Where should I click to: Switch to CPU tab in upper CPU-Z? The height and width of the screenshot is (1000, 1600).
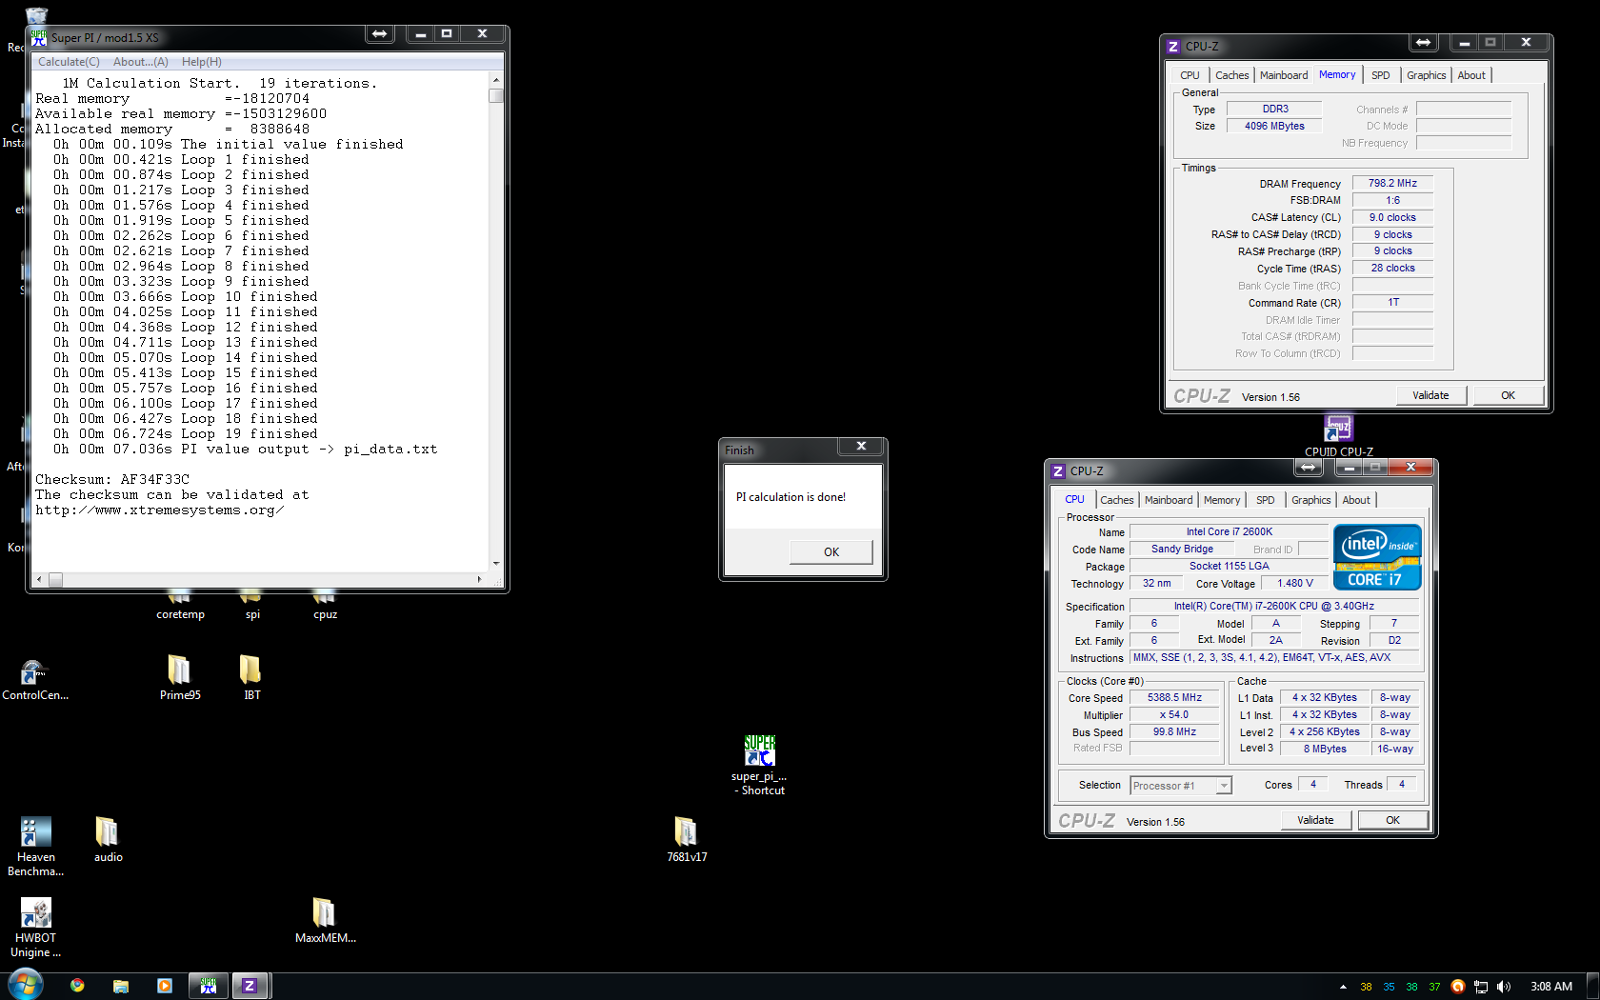tap(1189, 75)
